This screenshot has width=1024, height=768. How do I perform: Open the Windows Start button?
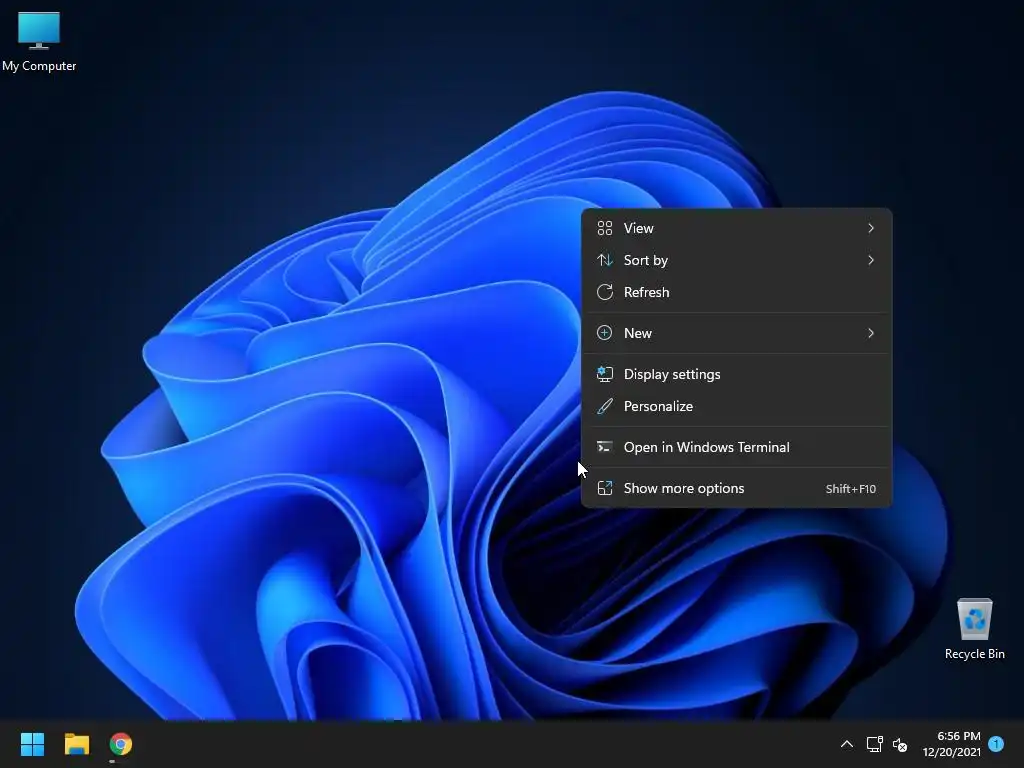point(32,744)
